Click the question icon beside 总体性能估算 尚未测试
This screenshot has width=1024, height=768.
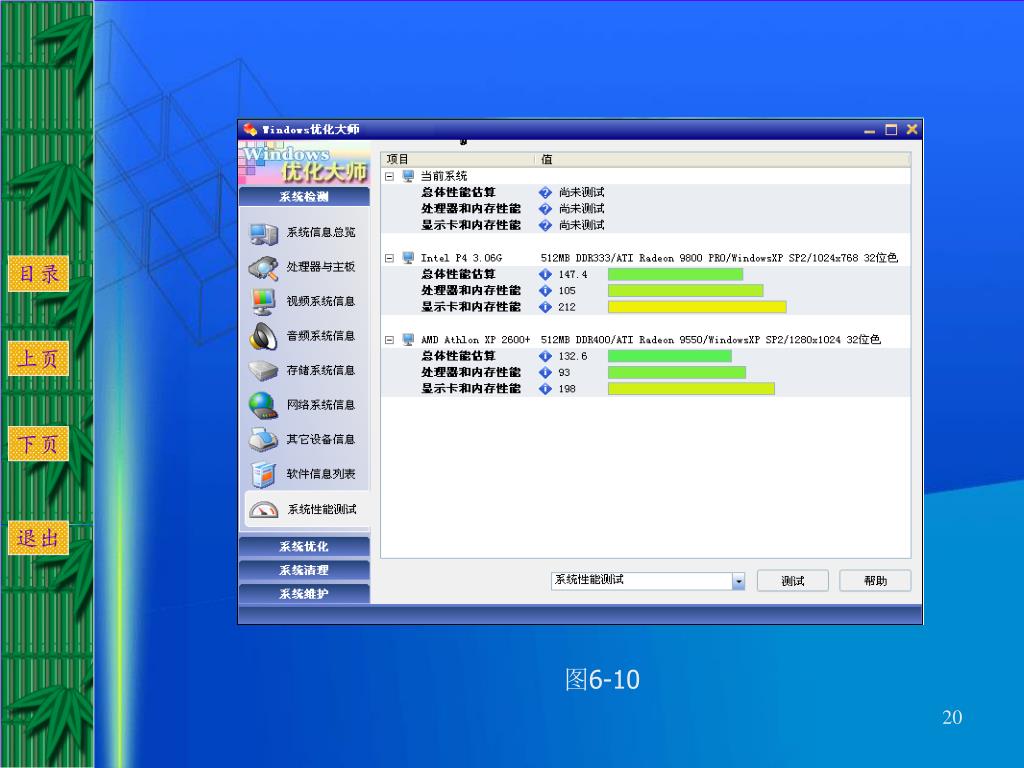click(x=545, y=193)
